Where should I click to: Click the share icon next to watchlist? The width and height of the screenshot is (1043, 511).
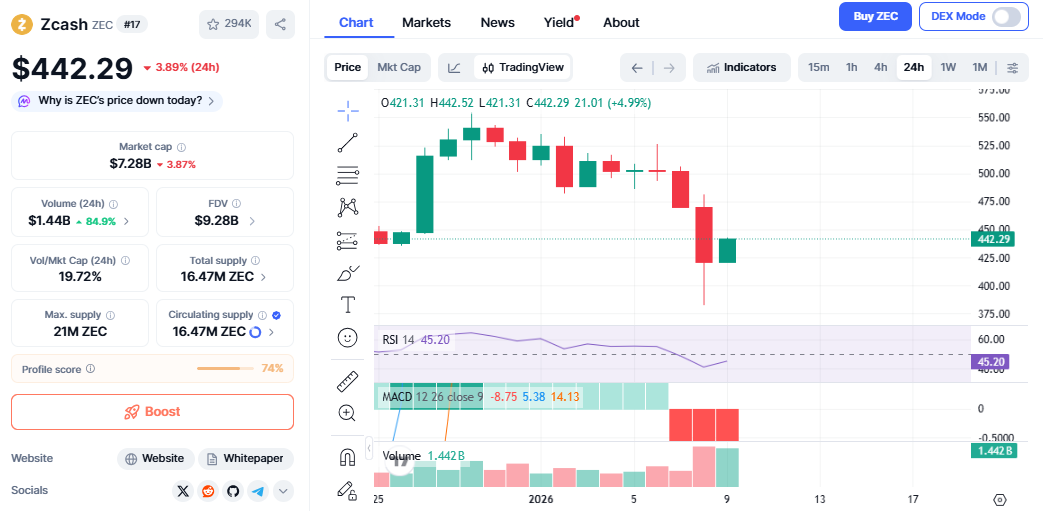[x=280, y=23]
